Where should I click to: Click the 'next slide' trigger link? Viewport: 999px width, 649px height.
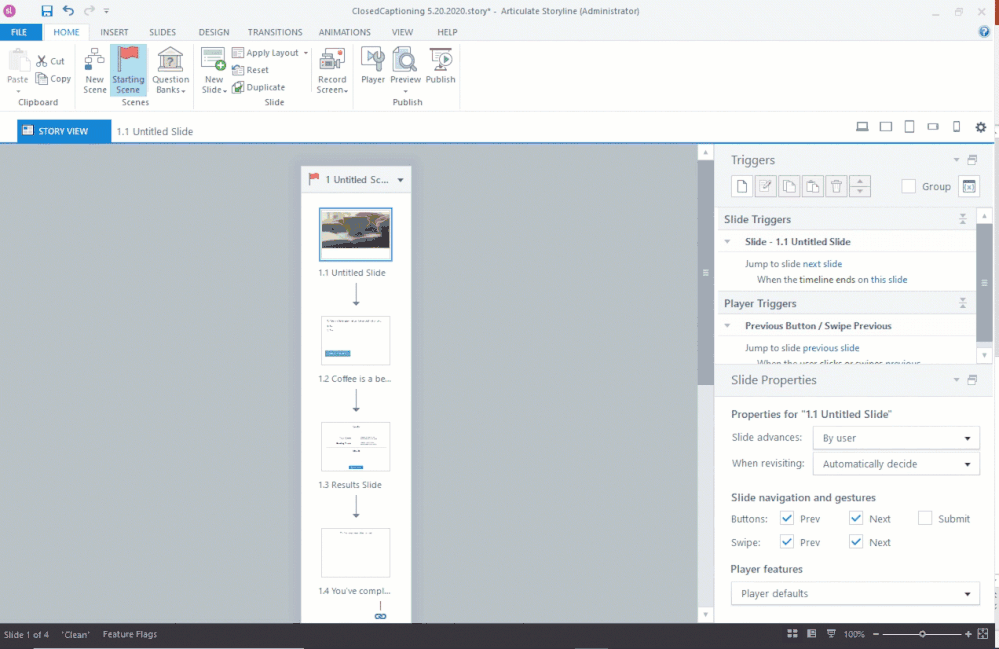(822, 264)
